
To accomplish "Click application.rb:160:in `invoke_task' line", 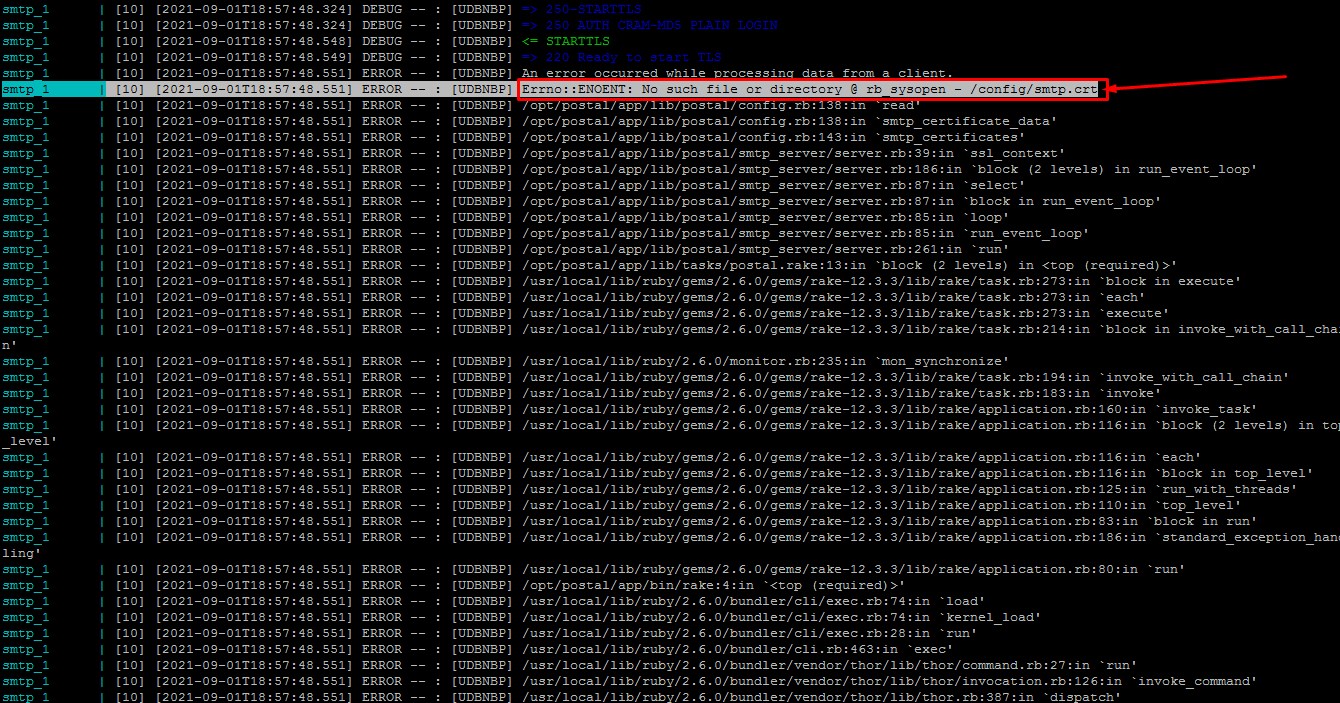I will pyautogui.click(x=890, y=409).
